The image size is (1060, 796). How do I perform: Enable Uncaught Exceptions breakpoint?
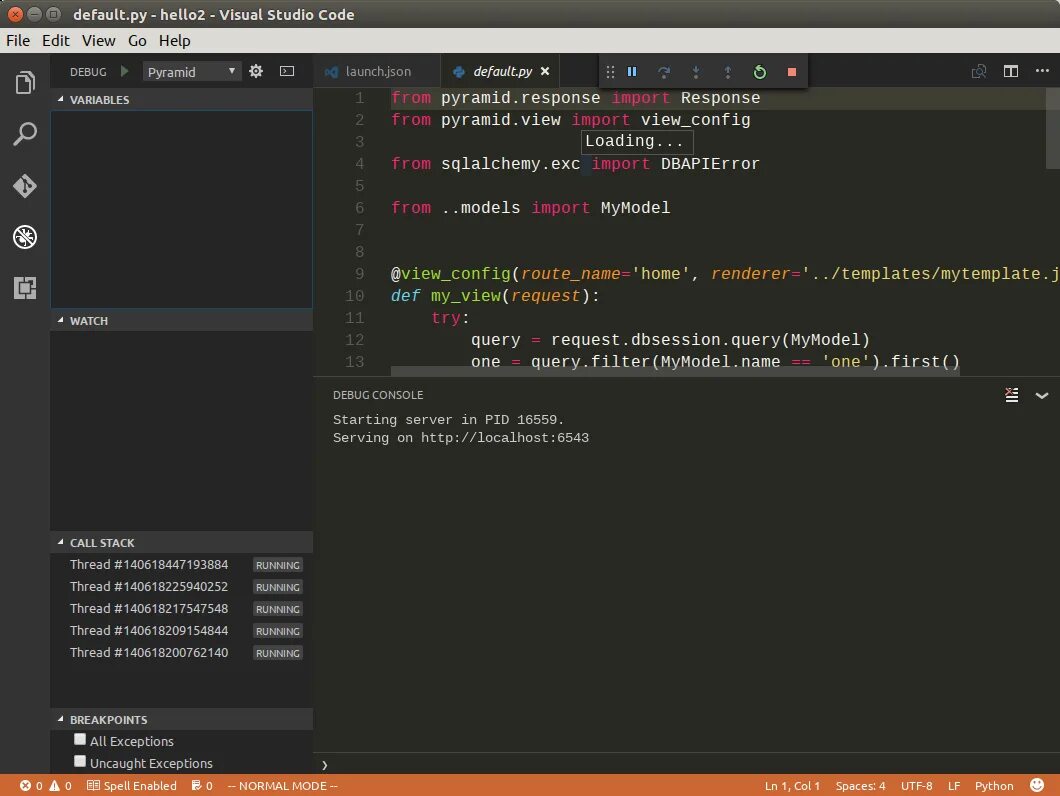[x=80, y=762]
